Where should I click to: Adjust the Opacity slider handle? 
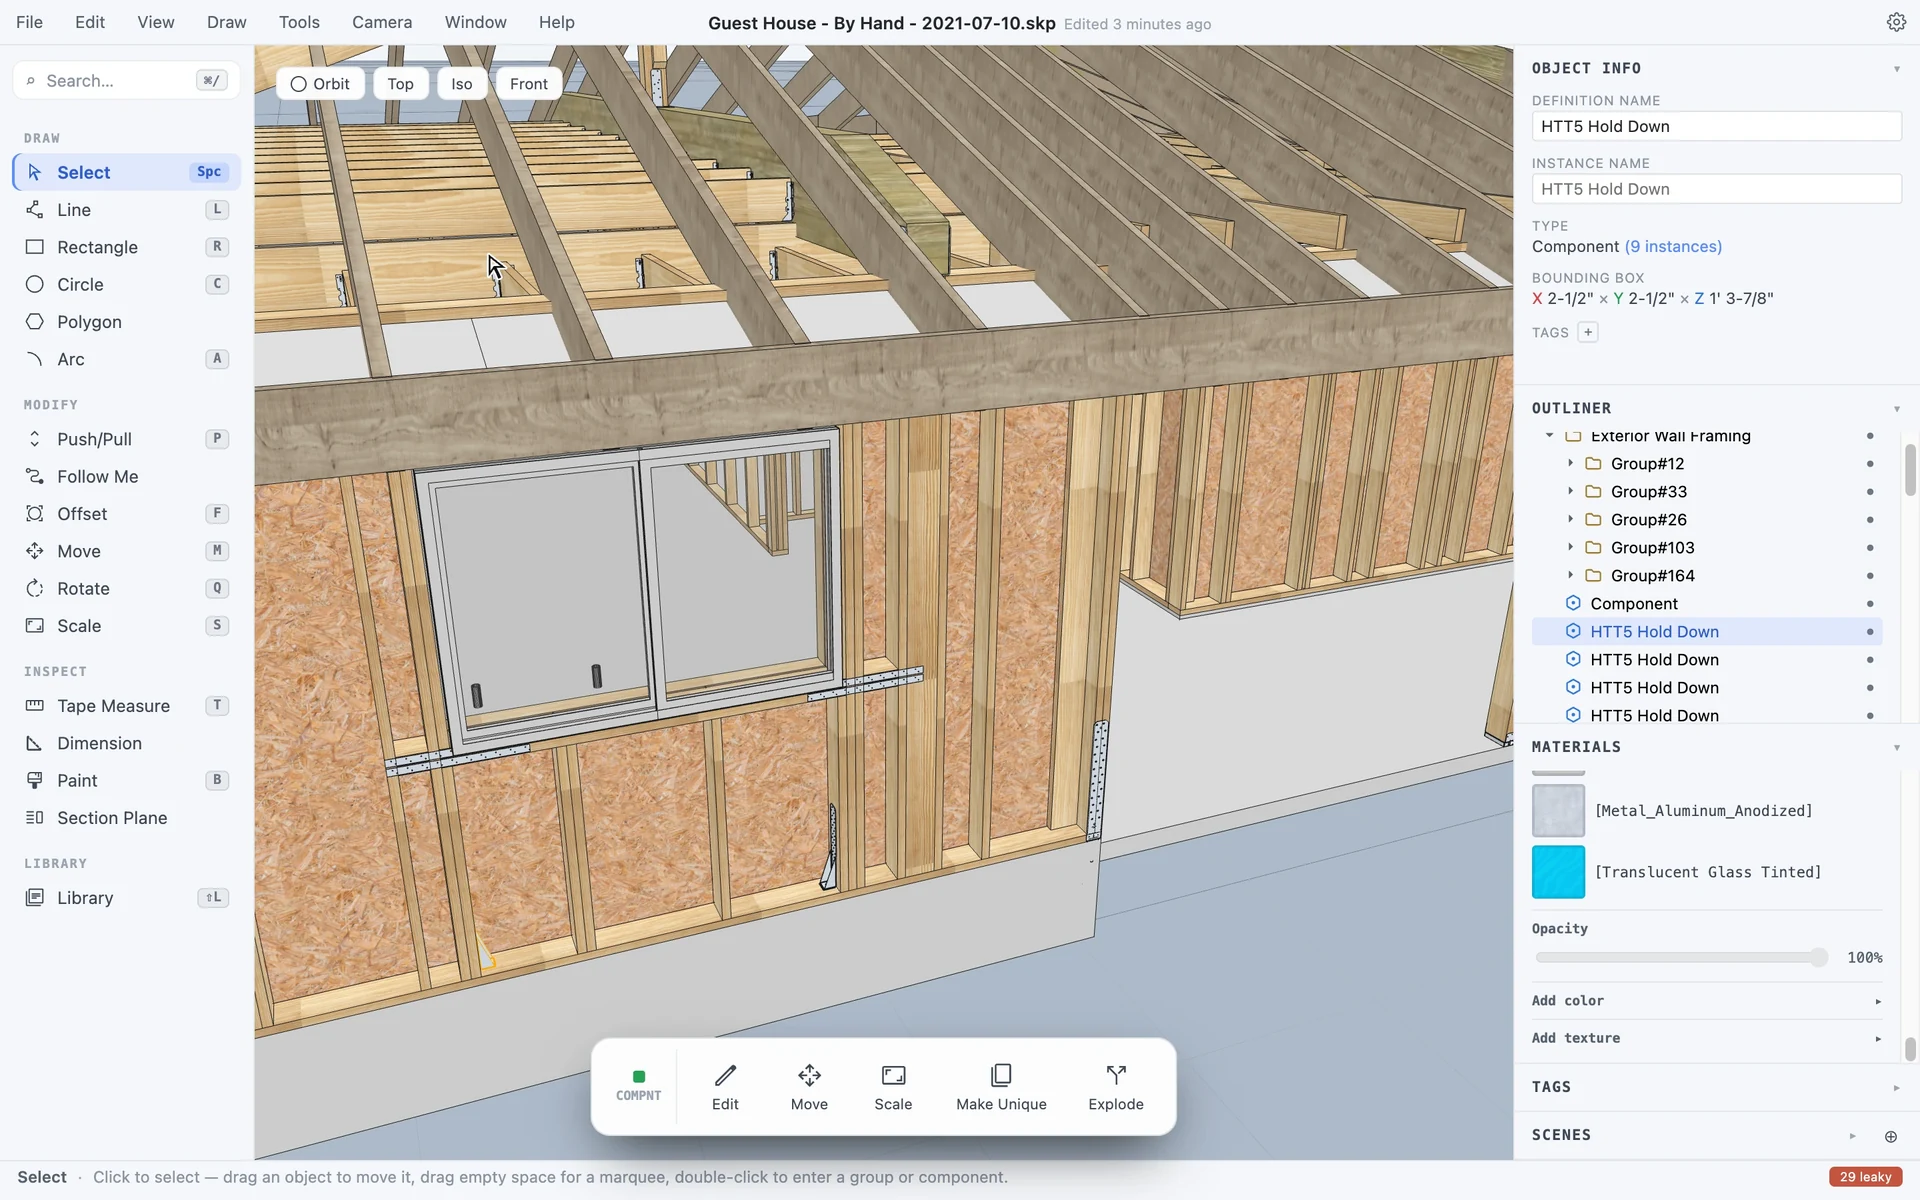1819,958
